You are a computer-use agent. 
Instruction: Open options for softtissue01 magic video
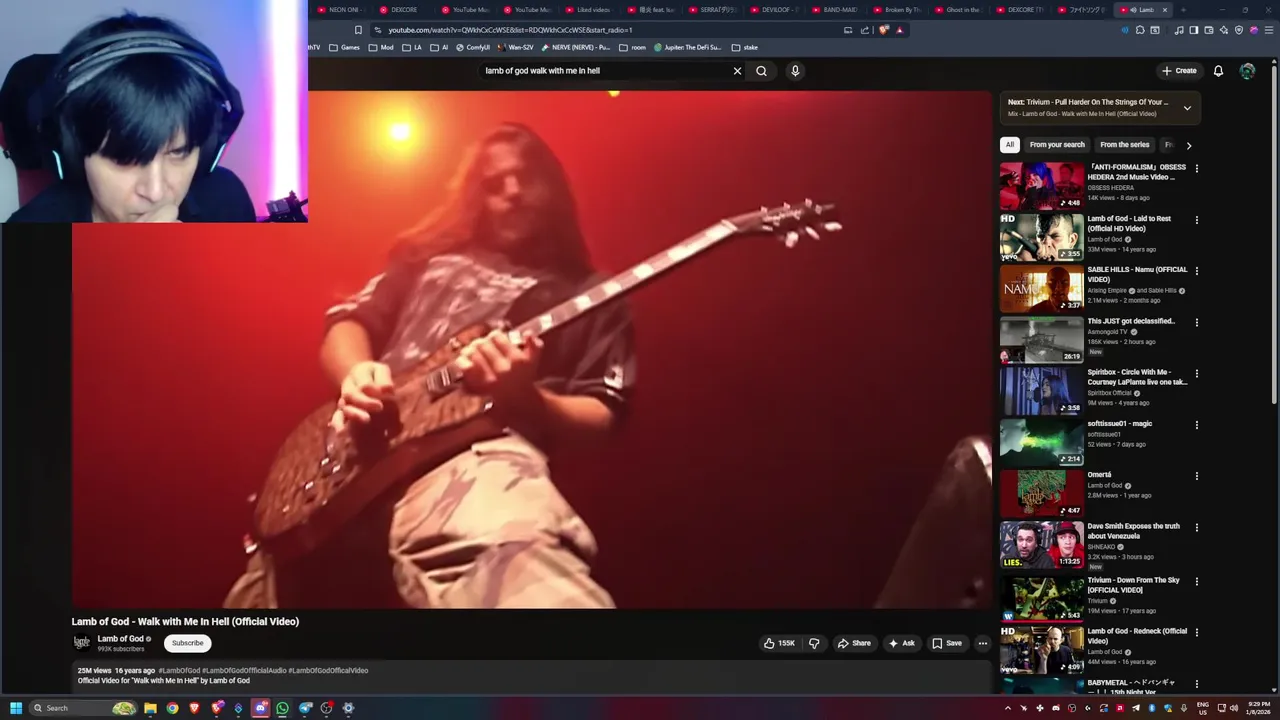[x=1196, y=425]
